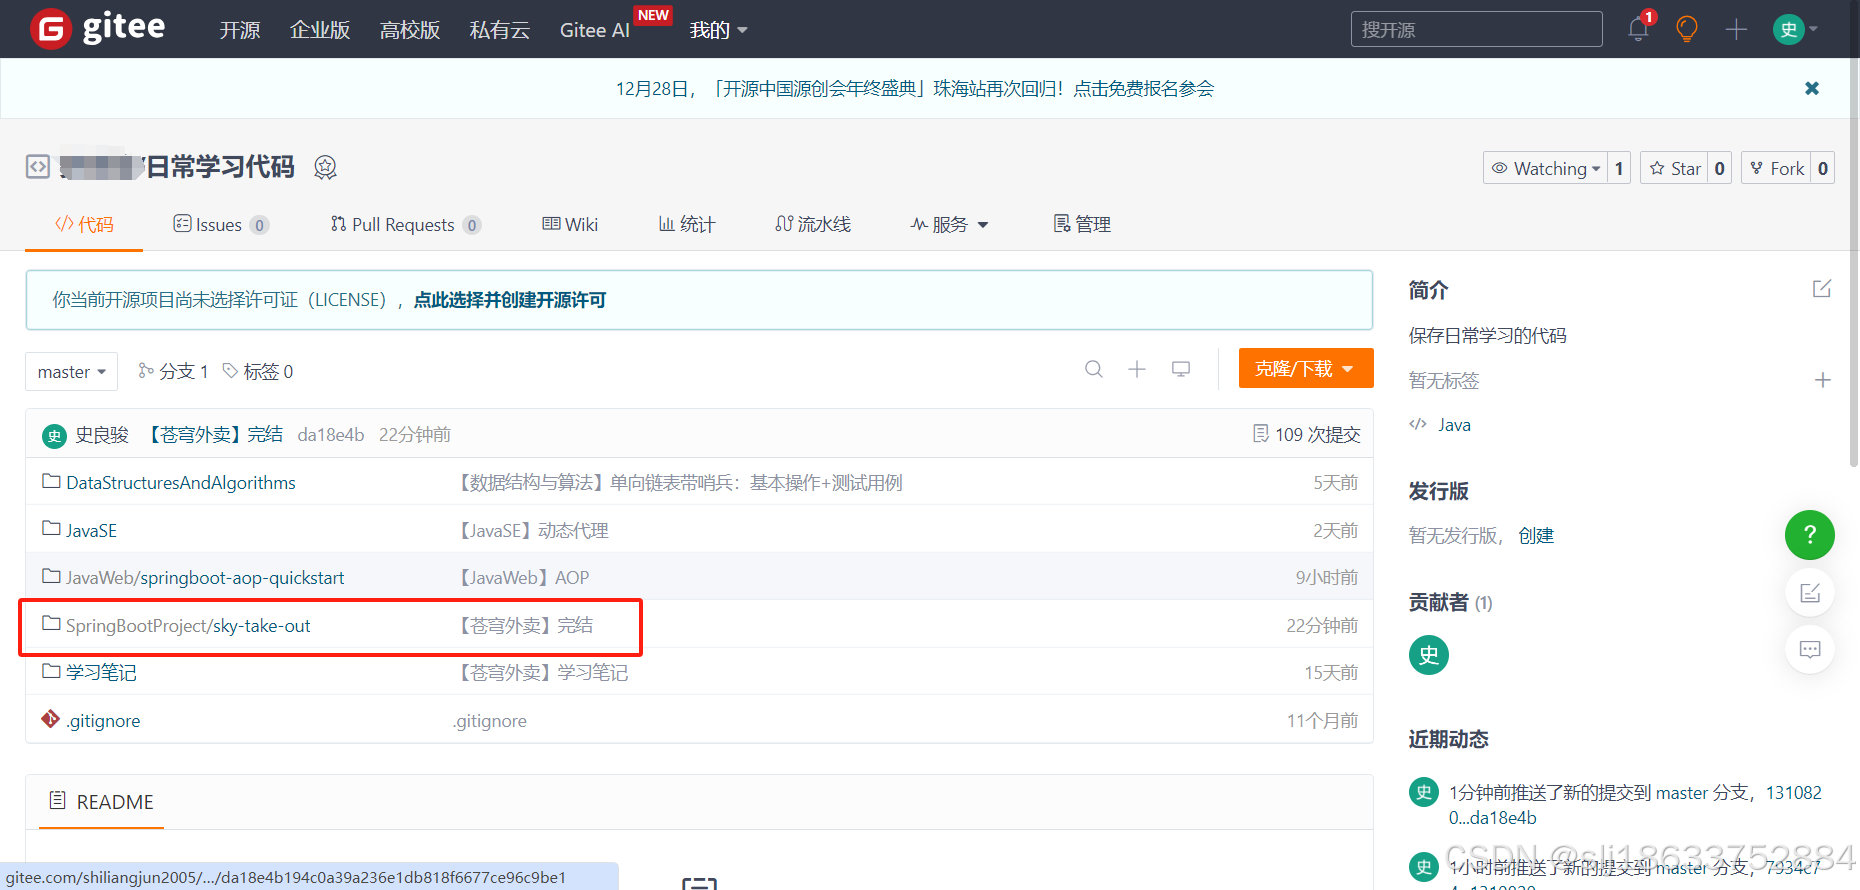
Task: Open the Pull Requests tab
Action: [406, 224]
